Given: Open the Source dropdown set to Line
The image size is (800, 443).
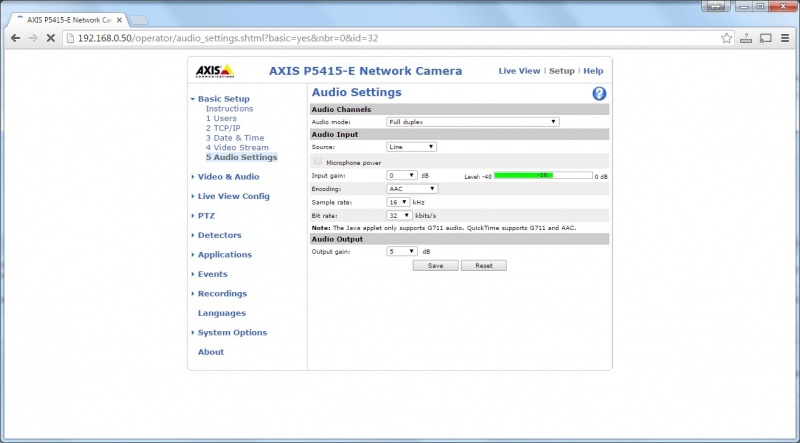Looking at the screenshot, I should 411,147.
